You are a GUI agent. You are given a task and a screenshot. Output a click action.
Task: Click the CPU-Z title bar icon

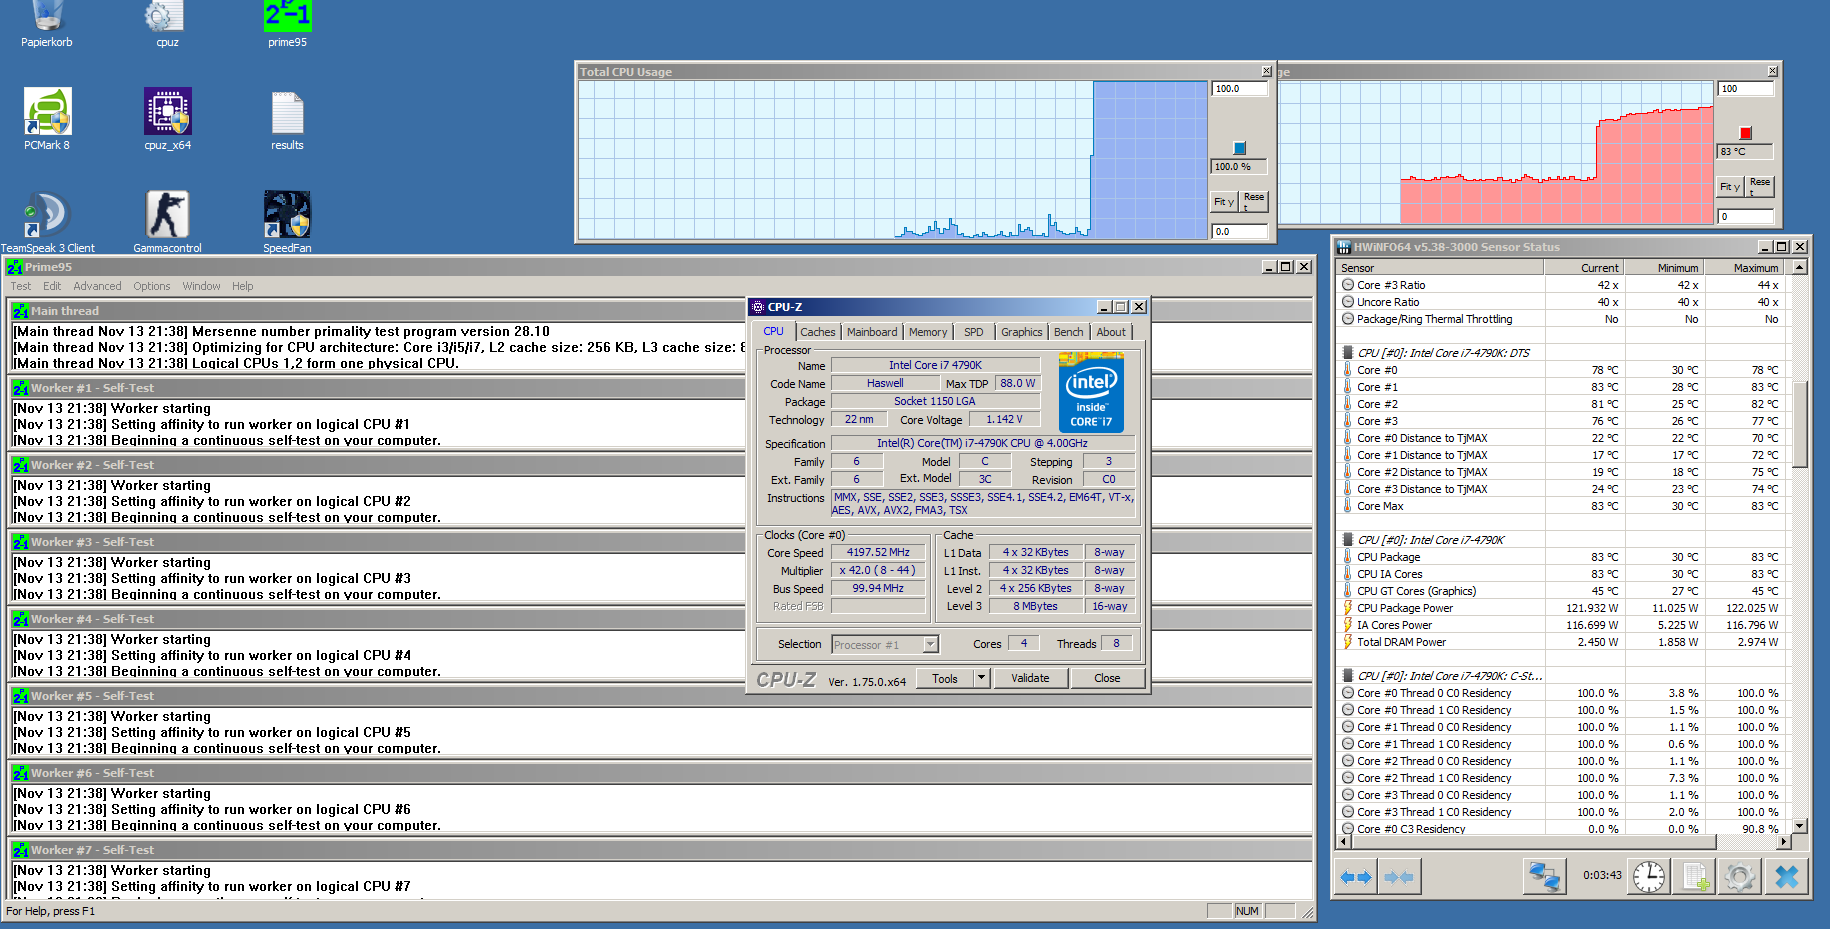(758, 307)
